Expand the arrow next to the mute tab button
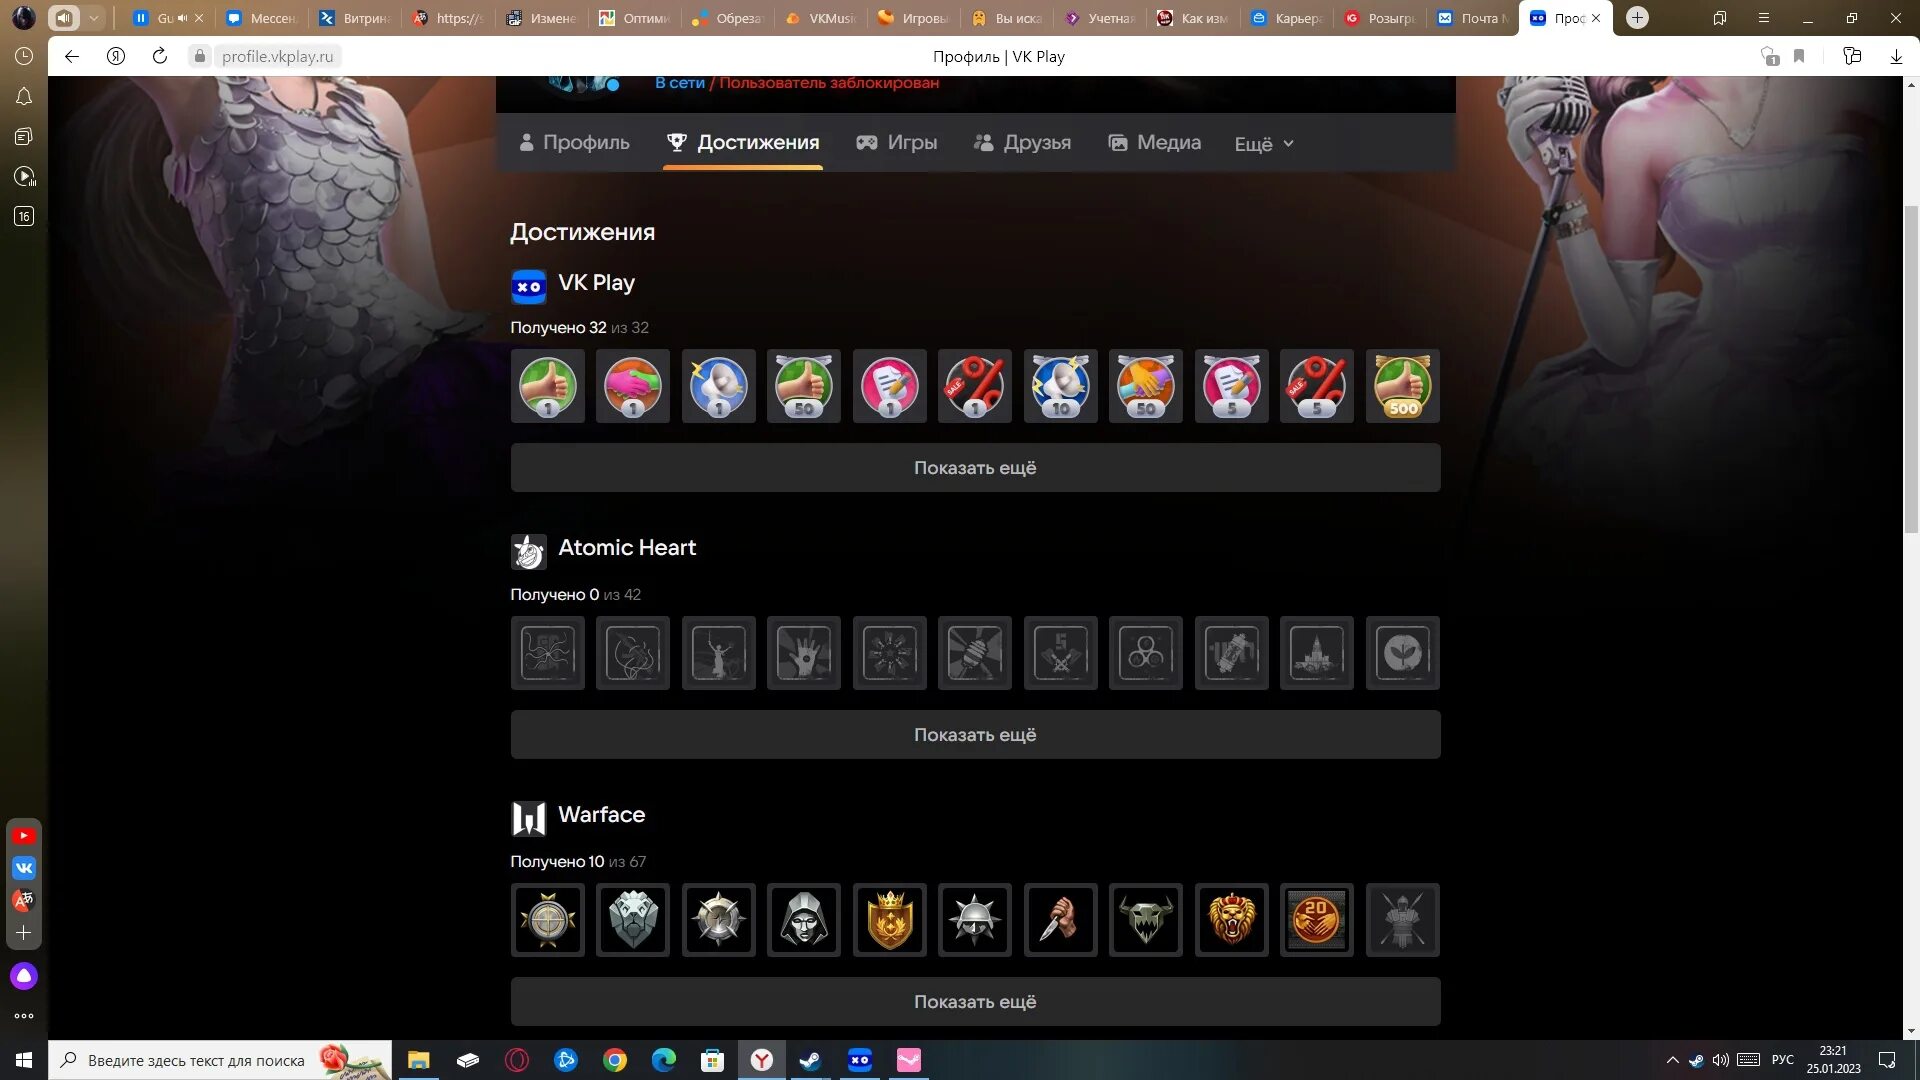1920x1080 pixels. pyautogui.click(x=93, y=17)
